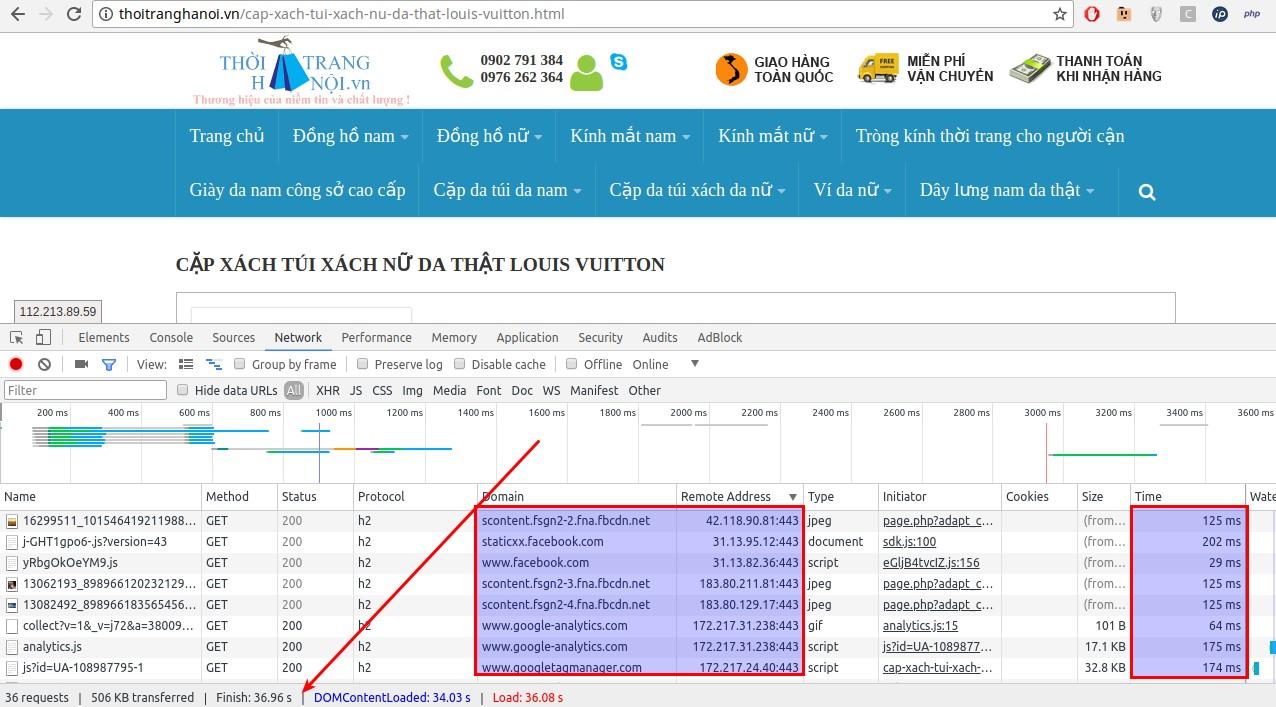The width and height of the screenshot is (1276, 707).
Task: Open site search with magnifier icon
Action: (x=1147, y=191)
